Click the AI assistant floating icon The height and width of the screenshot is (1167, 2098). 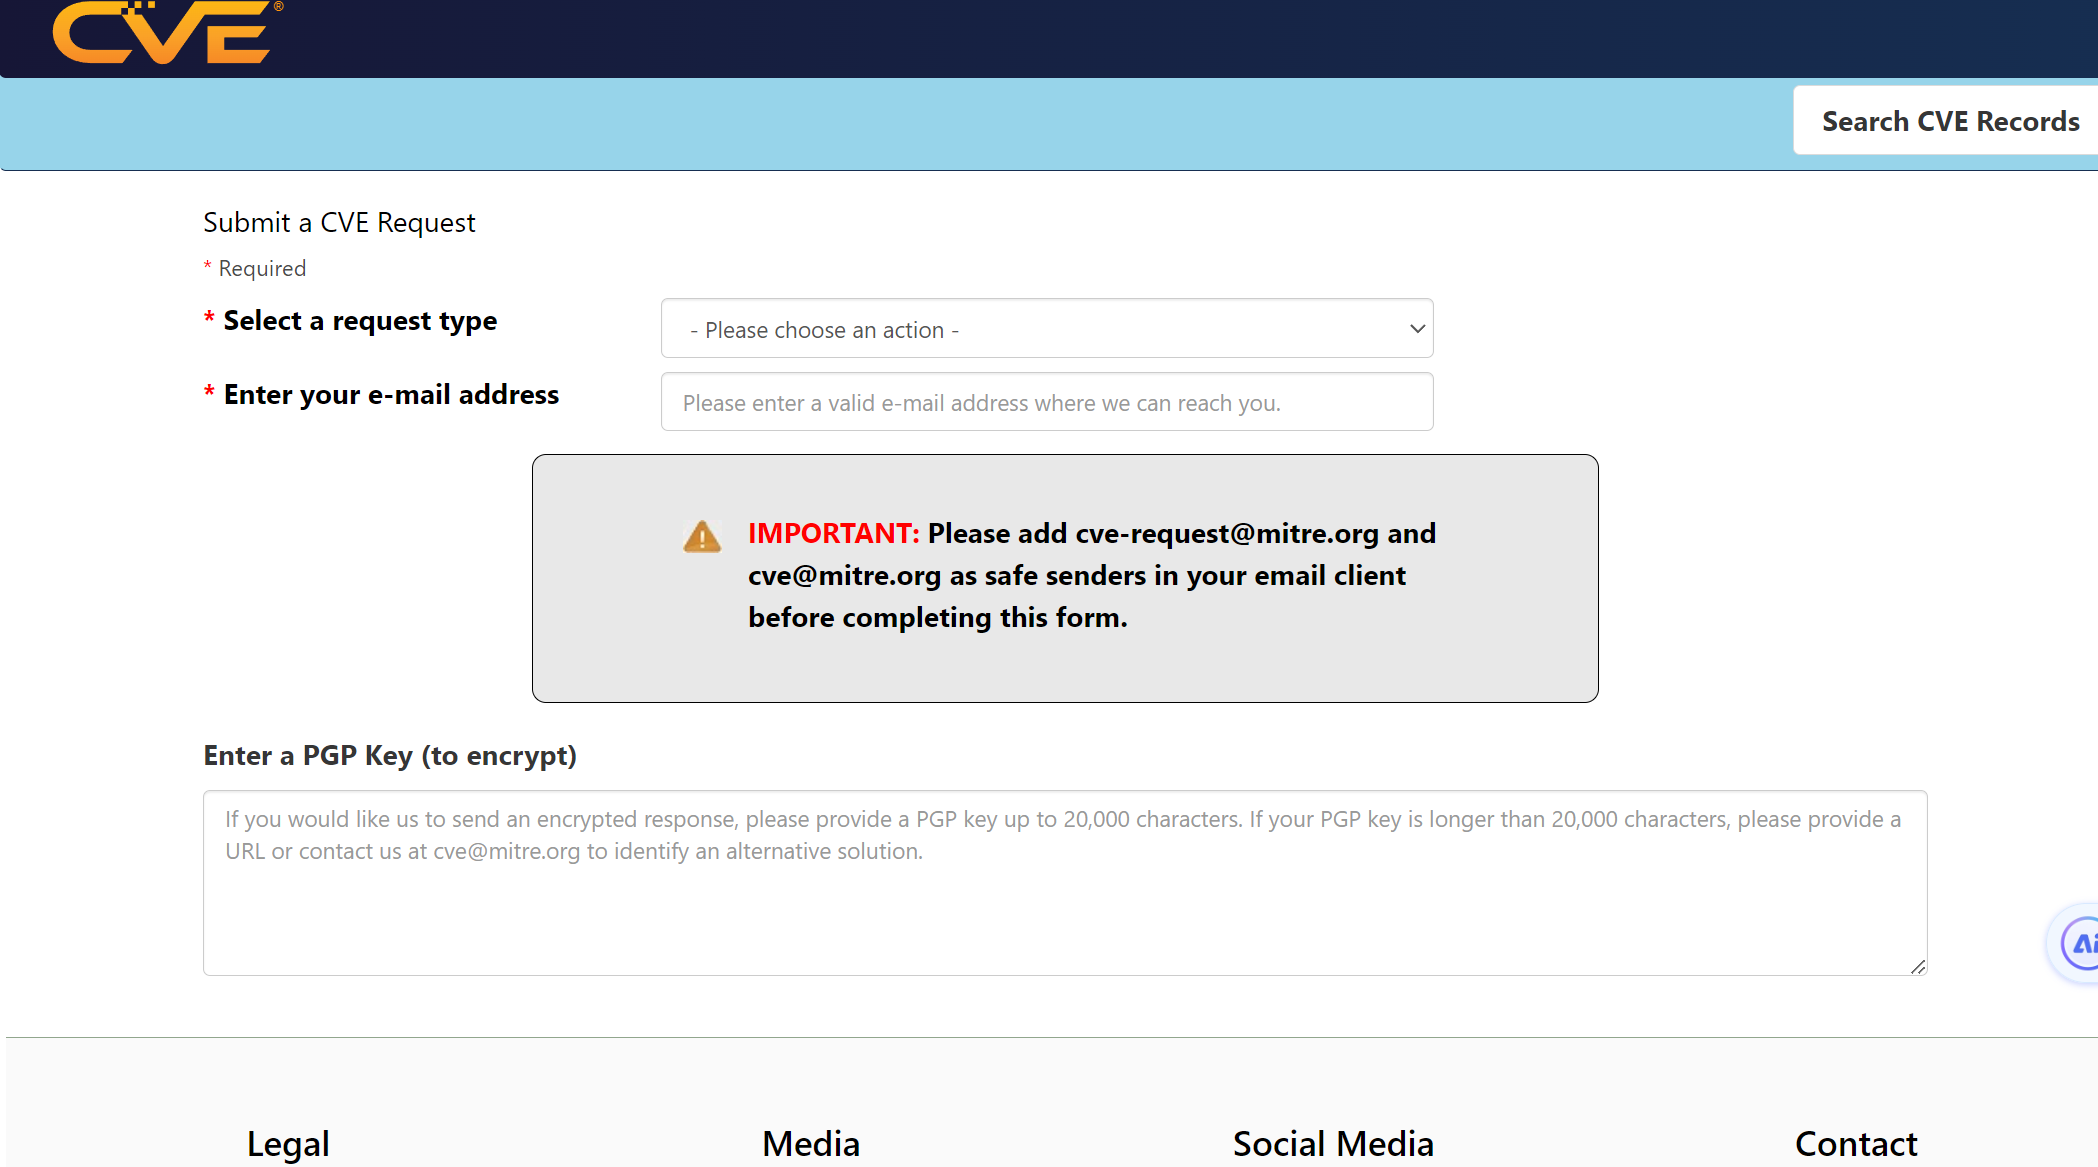(2080, 943)
